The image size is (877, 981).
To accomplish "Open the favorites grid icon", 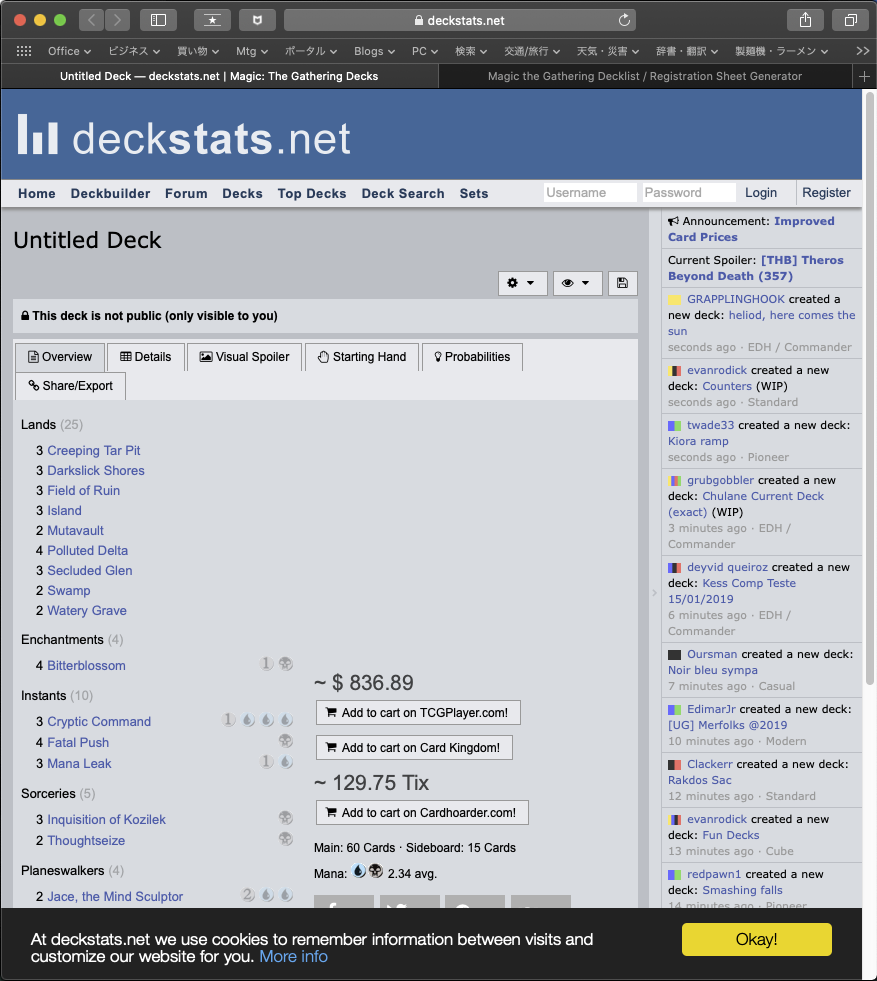I will point(24,51).
